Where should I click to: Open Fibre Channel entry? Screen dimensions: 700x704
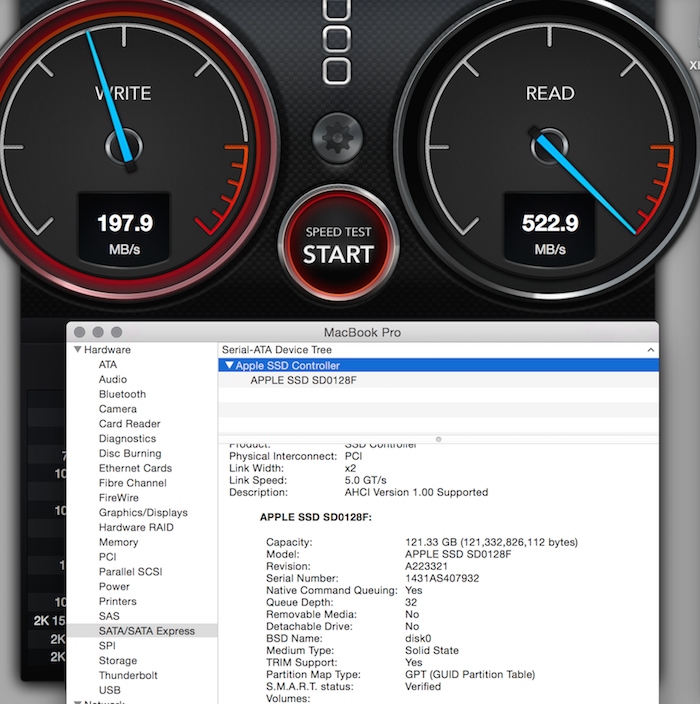(132, 483)
